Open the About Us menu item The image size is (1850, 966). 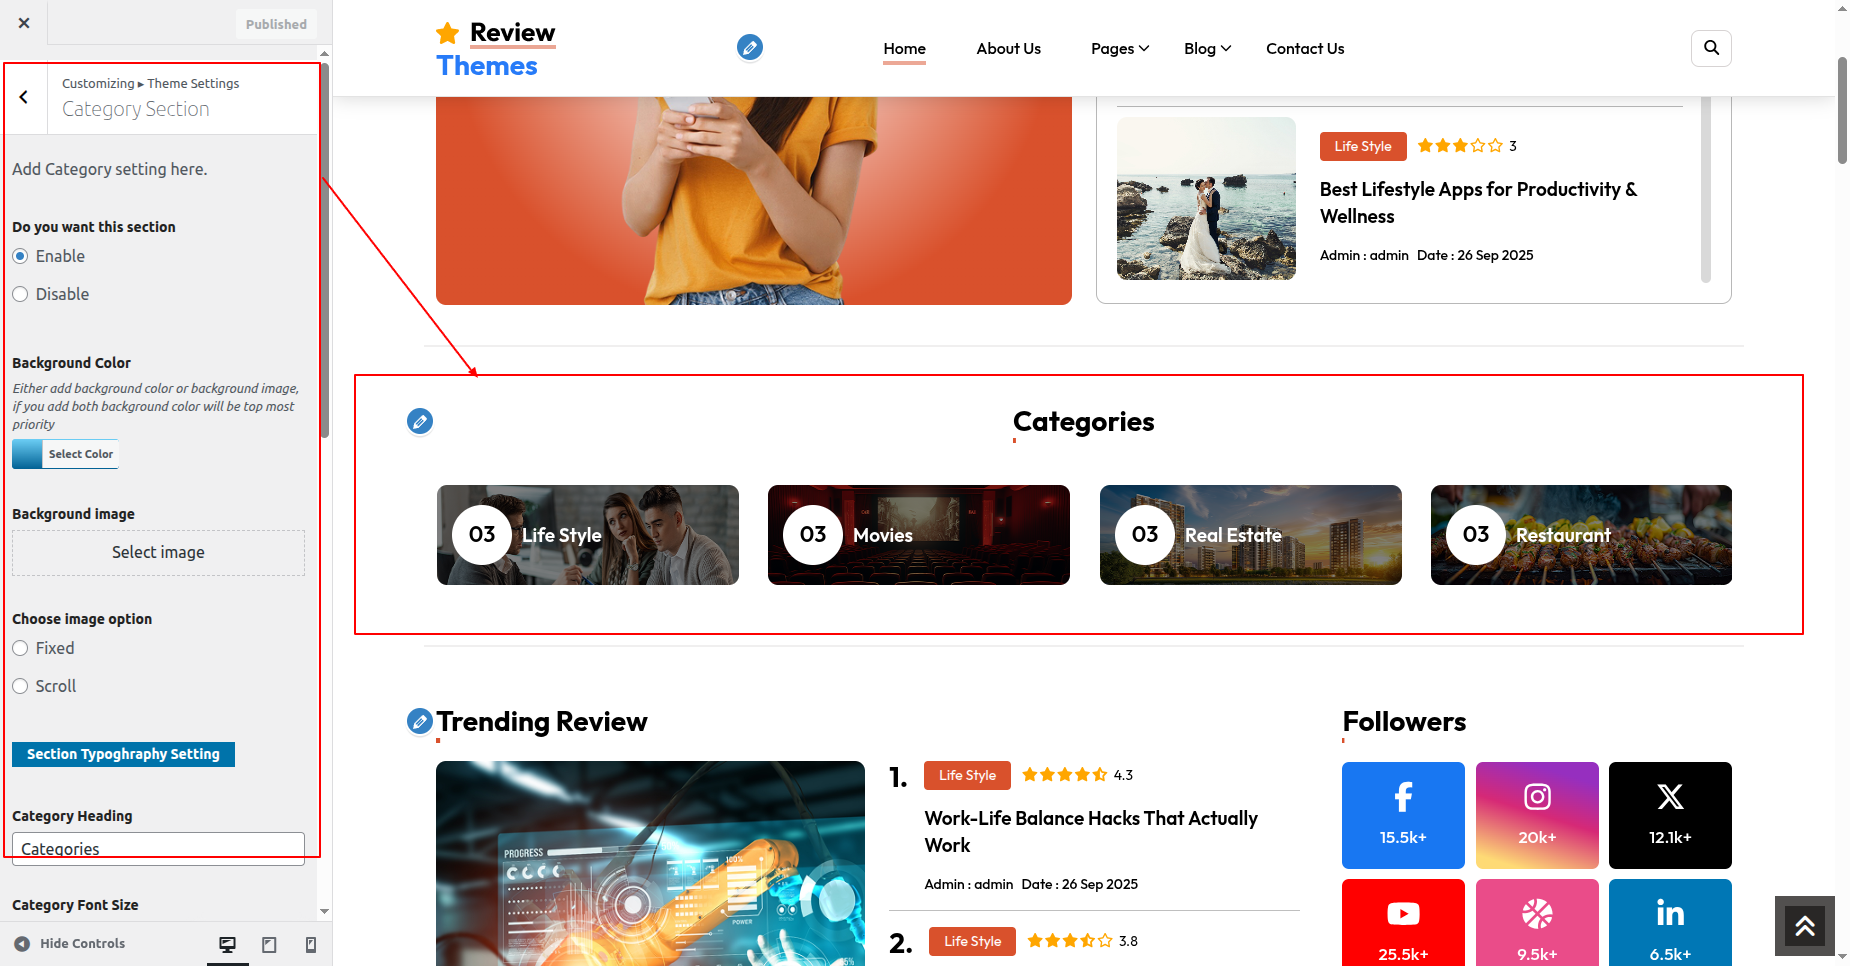pos(1008,49)
